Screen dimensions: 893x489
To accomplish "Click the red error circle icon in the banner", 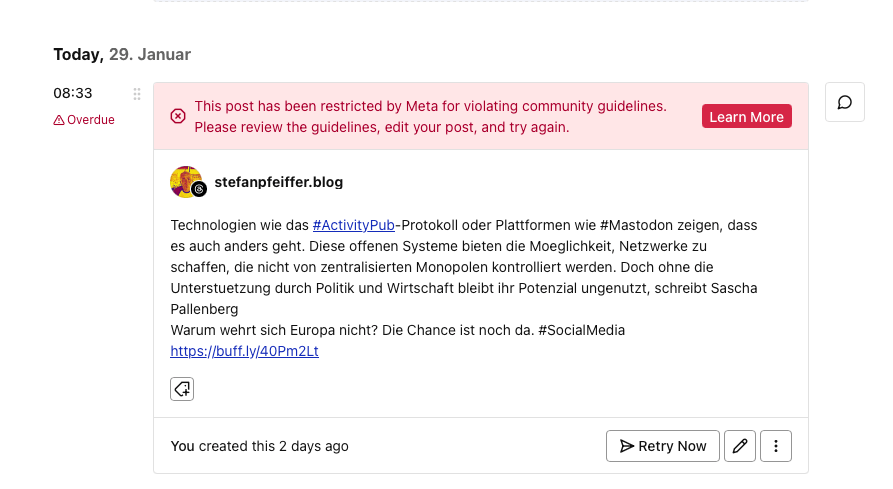I will (178, 116).
